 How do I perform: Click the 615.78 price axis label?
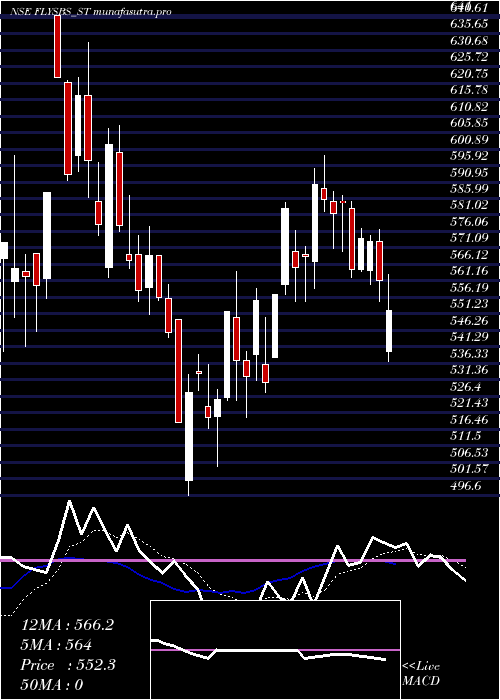point(470,90)
